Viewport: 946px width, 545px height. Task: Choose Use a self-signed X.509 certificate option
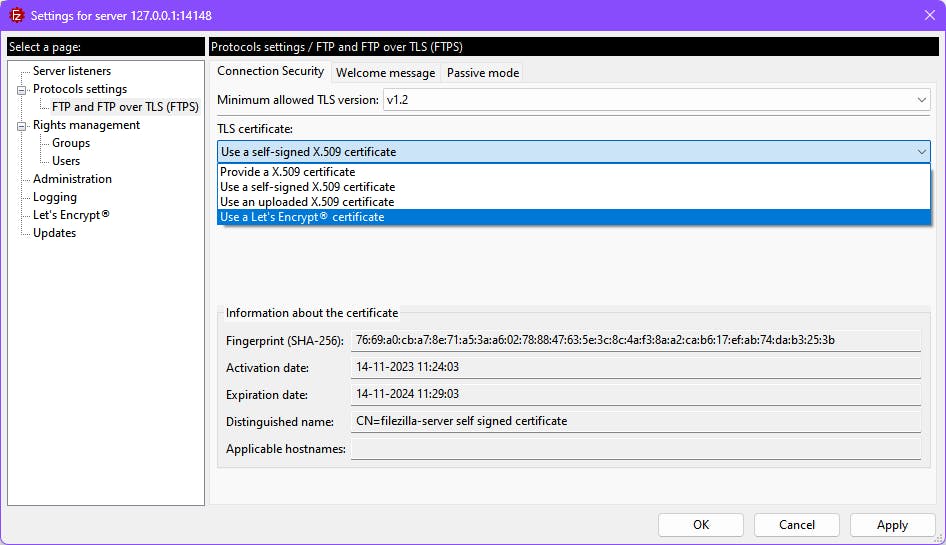[x=573, y=187]
